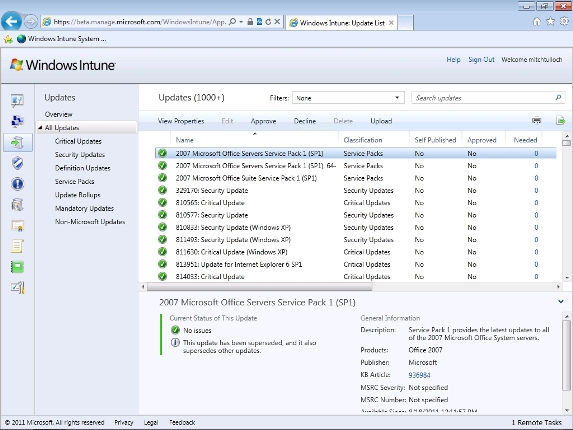Click the export list icon
573x430 pixels.
(x=561, y=121)
